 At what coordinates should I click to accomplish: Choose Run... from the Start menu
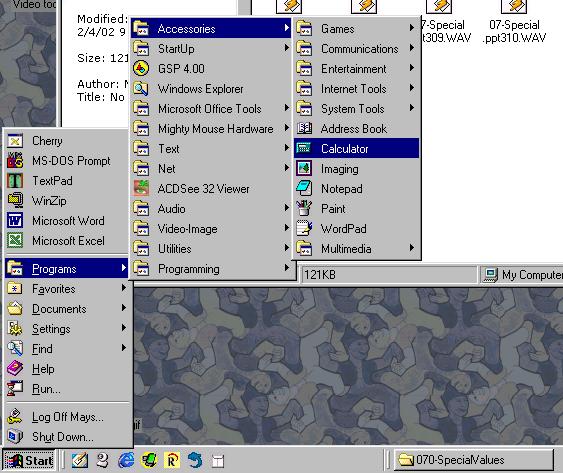67,389
